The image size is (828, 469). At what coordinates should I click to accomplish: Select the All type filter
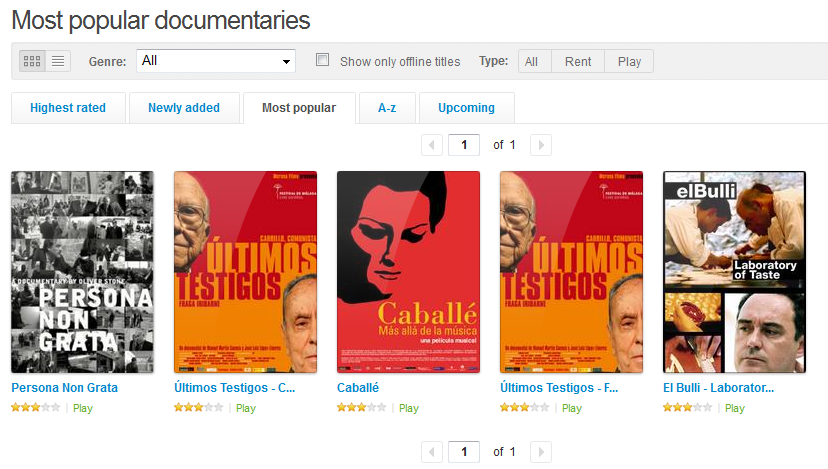pos(531,61)
